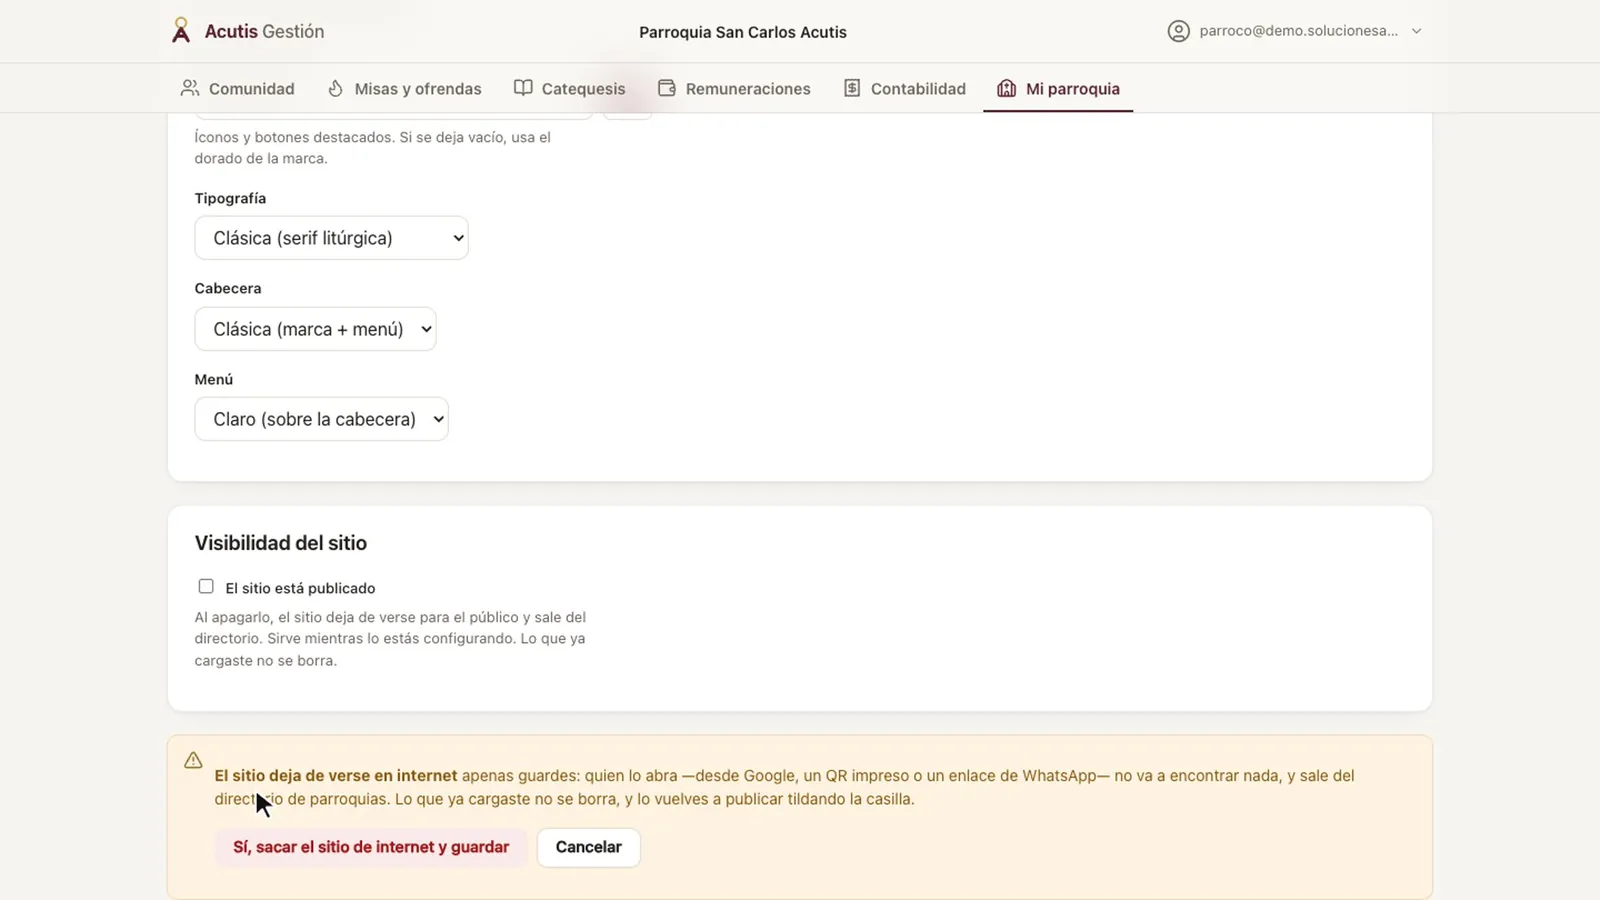Click the Tipografía label
This screenshot has height=900, width=1600.
tap(230, 198)
